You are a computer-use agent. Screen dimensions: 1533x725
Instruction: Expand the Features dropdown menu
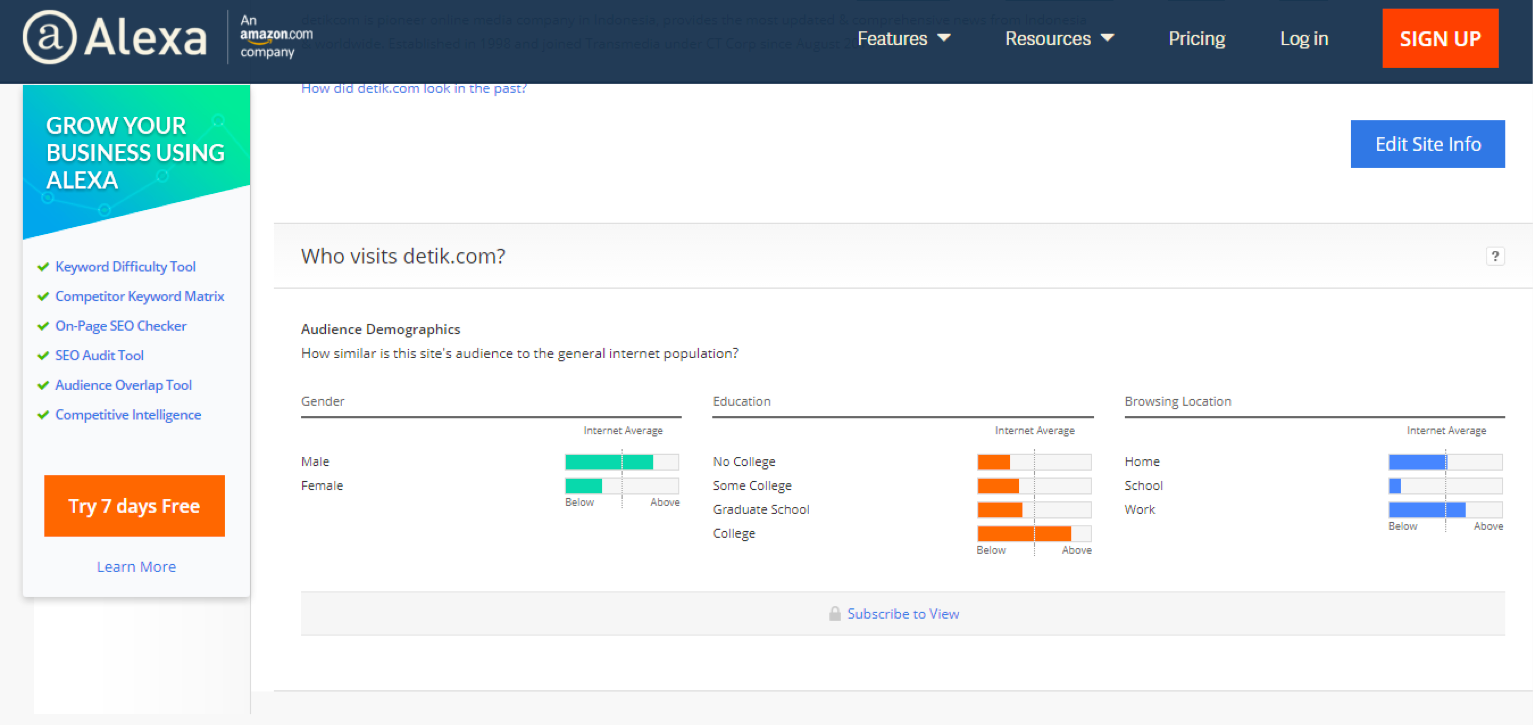pos(904,39)
